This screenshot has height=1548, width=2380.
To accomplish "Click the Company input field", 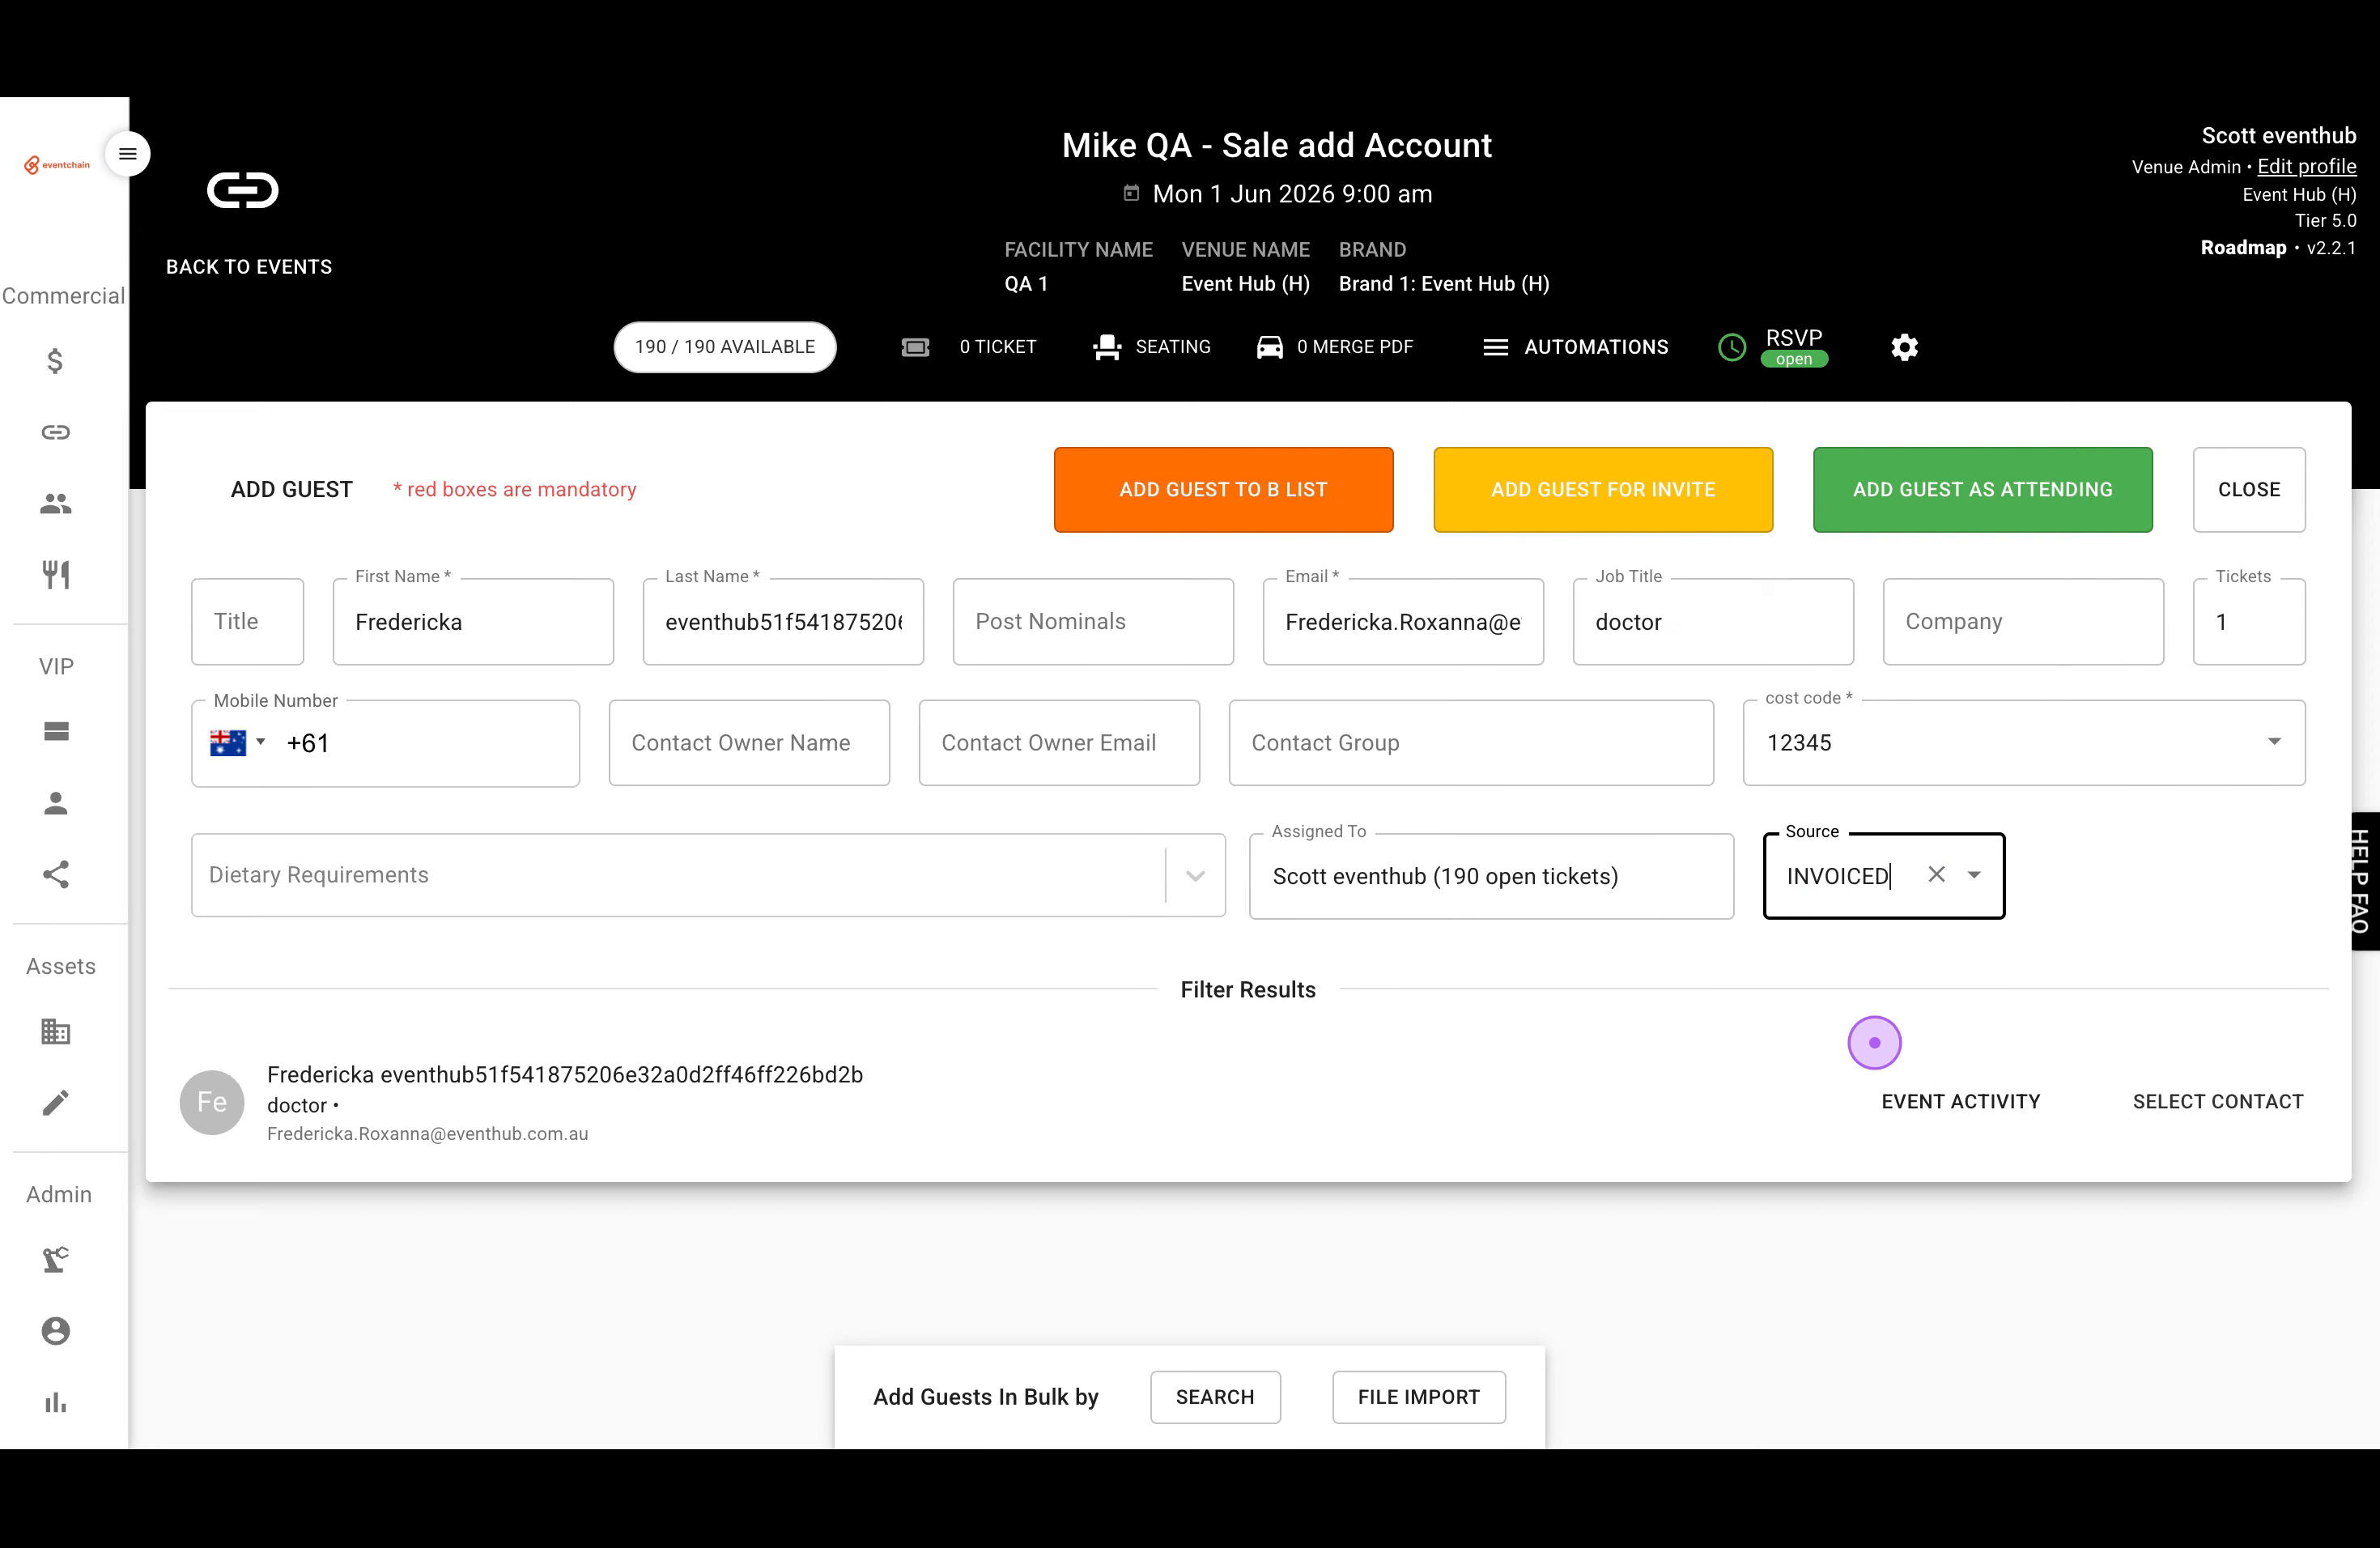I will 2023,621.
